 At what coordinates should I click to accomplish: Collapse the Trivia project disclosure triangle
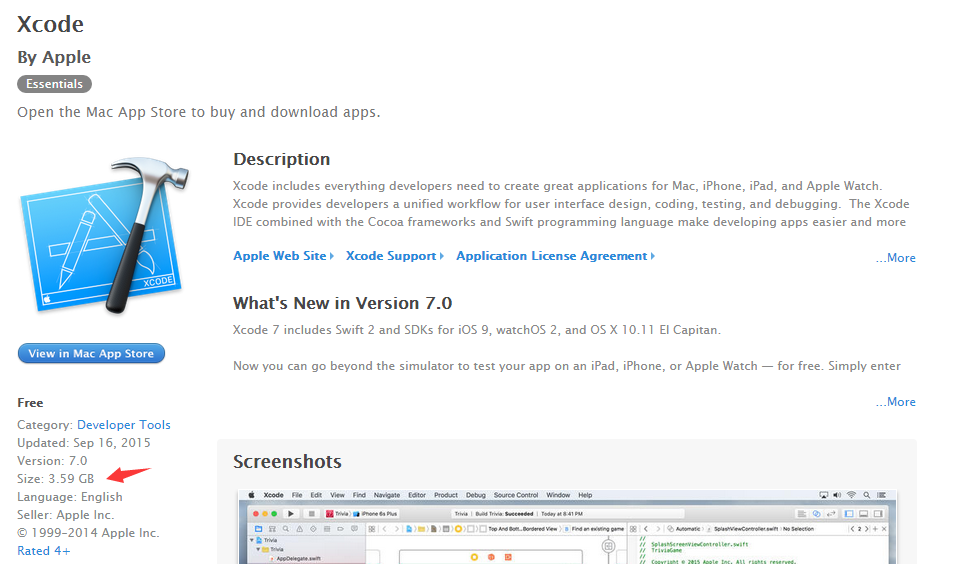tap(252, 540)
